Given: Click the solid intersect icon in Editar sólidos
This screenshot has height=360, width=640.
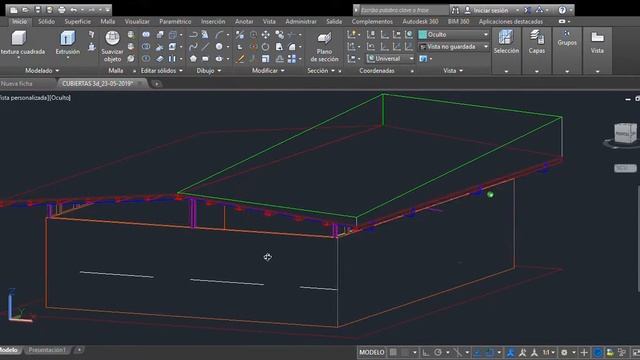Looking at the screenshot, I should point(146,59).
